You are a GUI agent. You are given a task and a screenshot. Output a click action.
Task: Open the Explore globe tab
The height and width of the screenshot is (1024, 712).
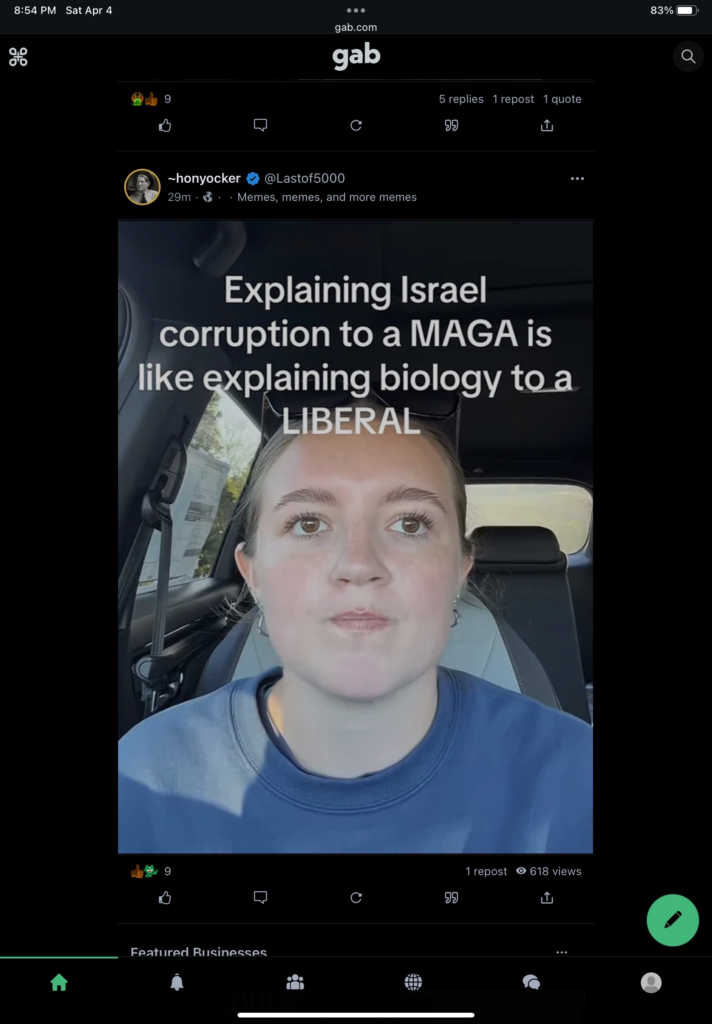(413, 982)
